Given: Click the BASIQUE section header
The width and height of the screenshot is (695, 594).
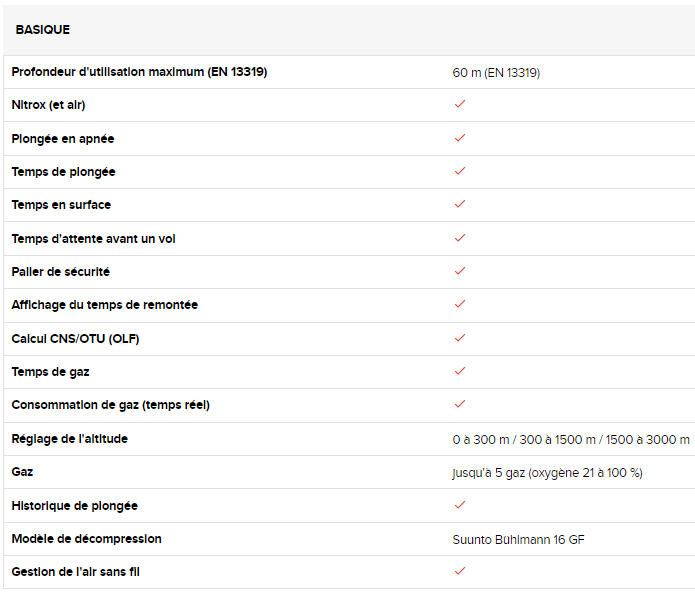Looking at the screenshot, I should (43, 30).
